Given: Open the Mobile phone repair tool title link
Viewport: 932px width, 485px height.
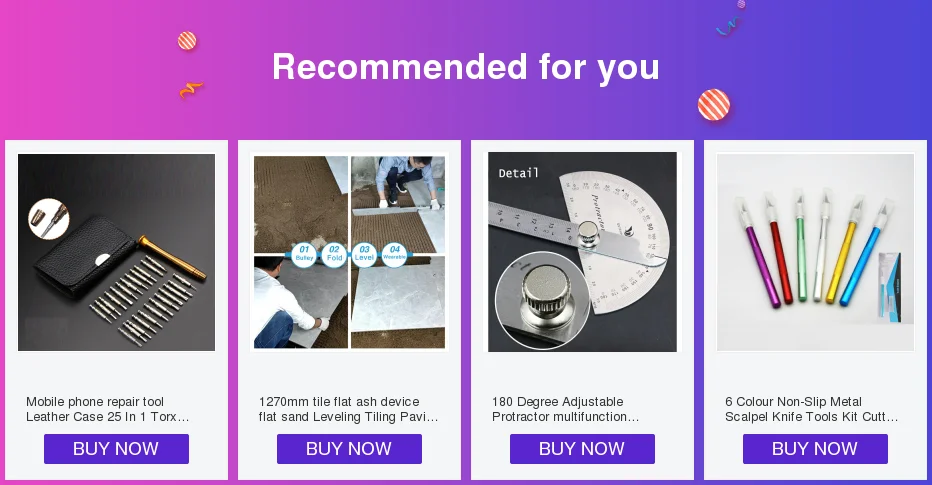Looking at the screenshot, I should (108, 410).
